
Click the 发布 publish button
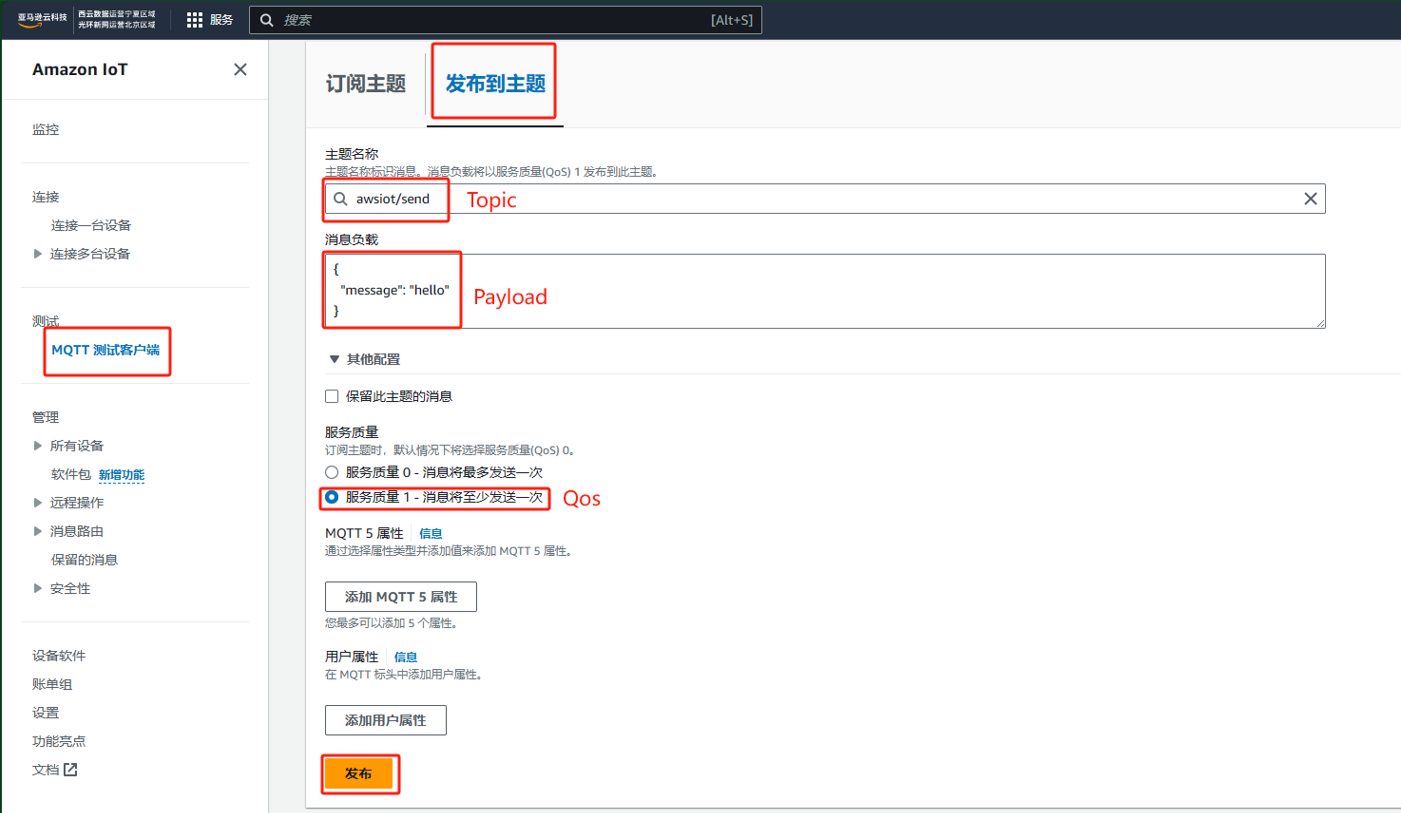(x=358, y=774)
